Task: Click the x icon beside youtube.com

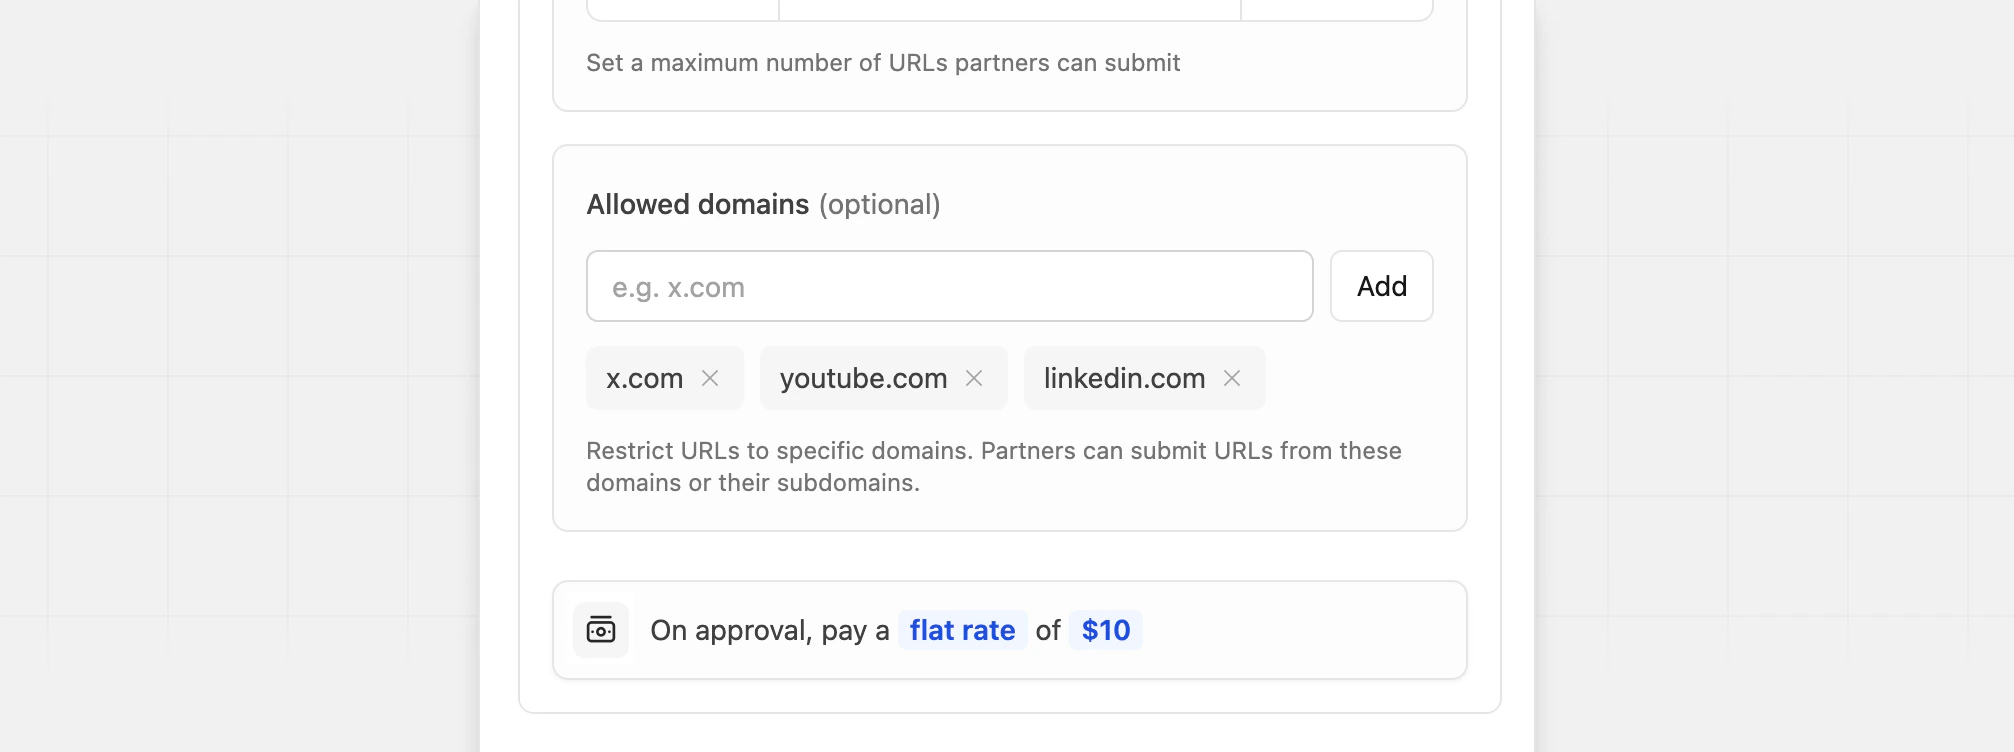Action: pyautogui.click(x=976, y=378)
